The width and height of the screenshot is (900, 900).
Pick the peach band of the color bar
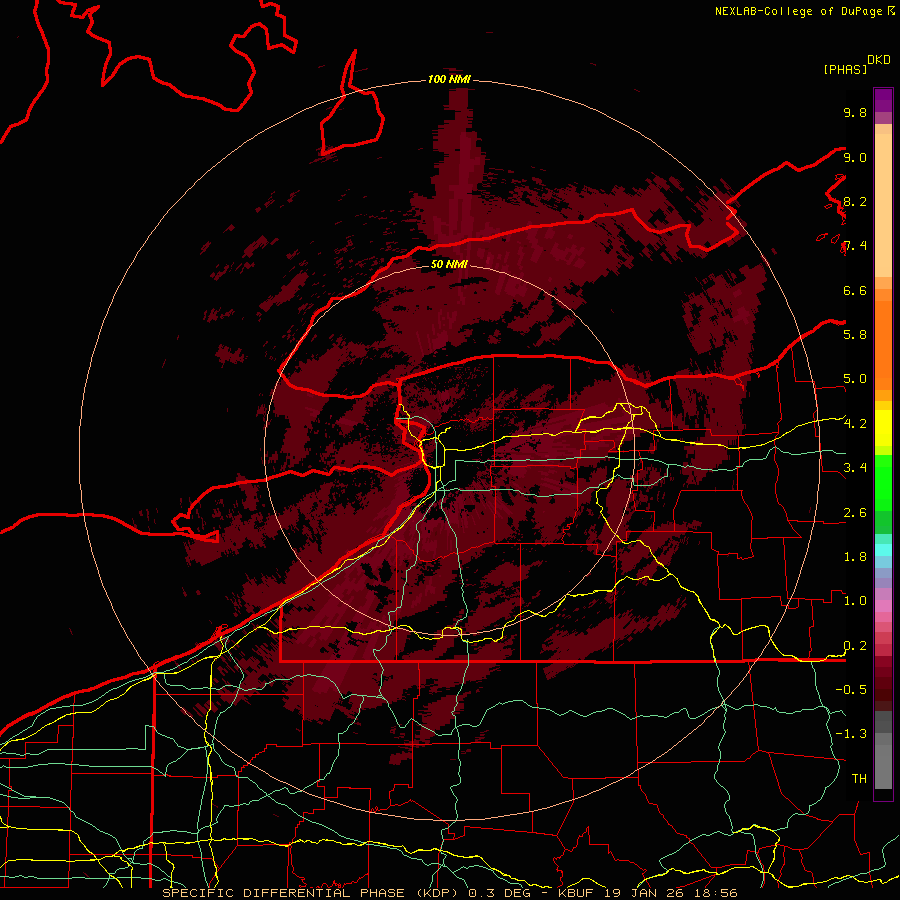tap(883, 205)
